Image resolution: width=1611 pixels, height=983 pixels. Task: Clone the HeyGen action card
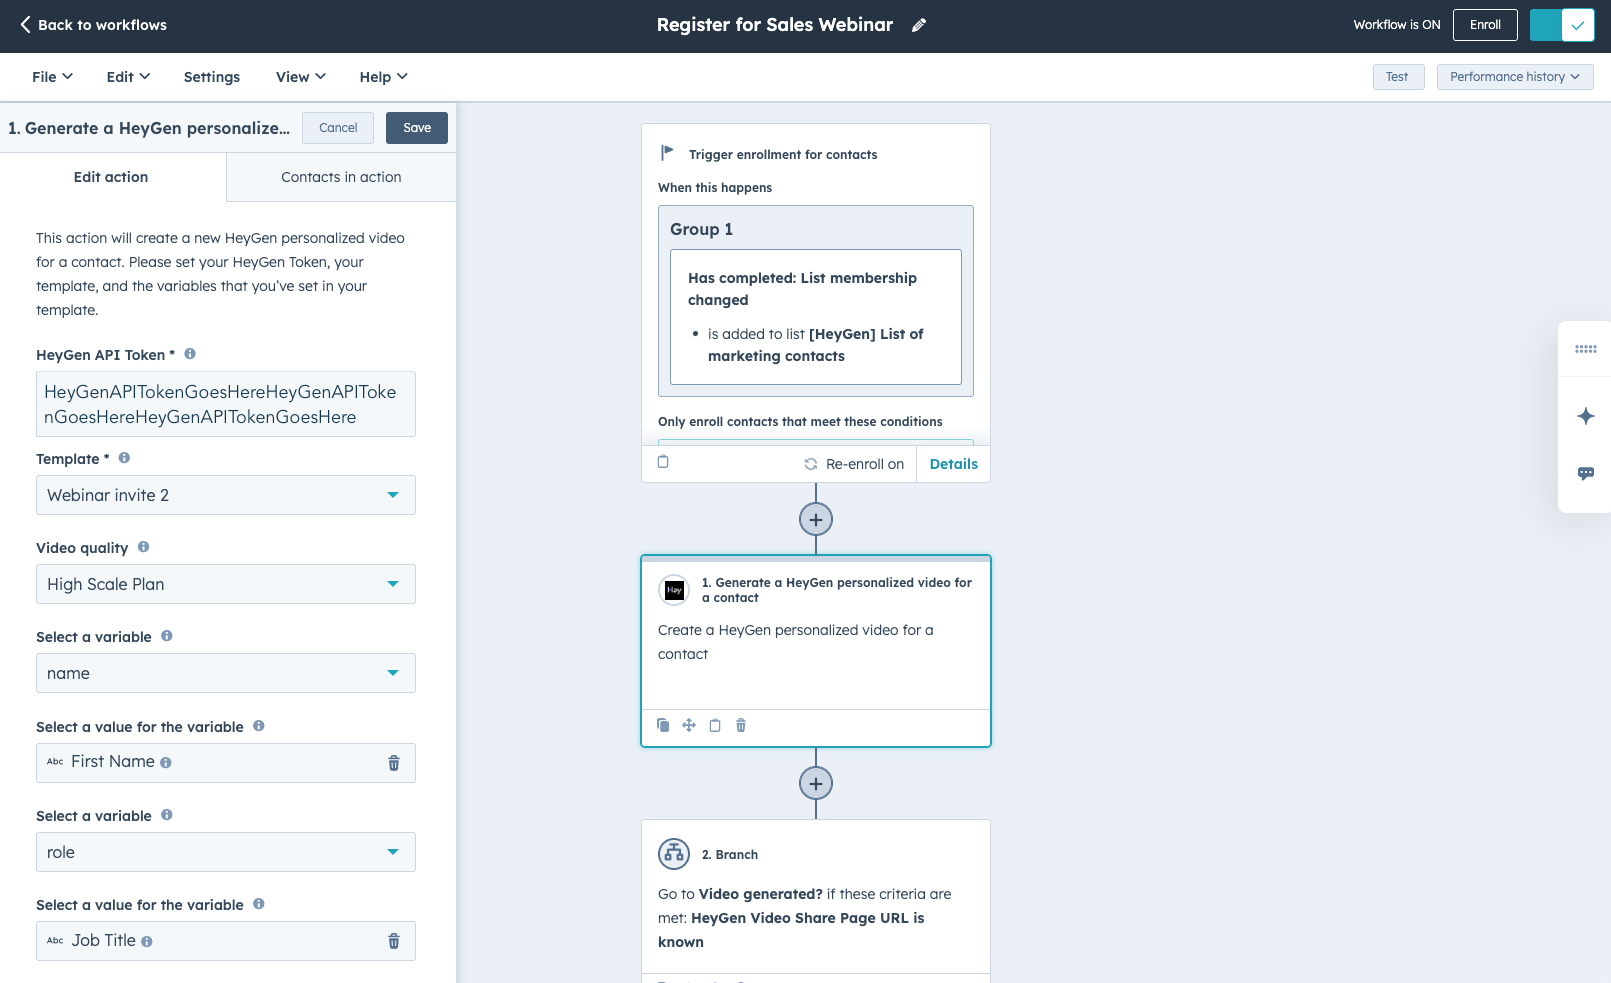coord(663,725)
